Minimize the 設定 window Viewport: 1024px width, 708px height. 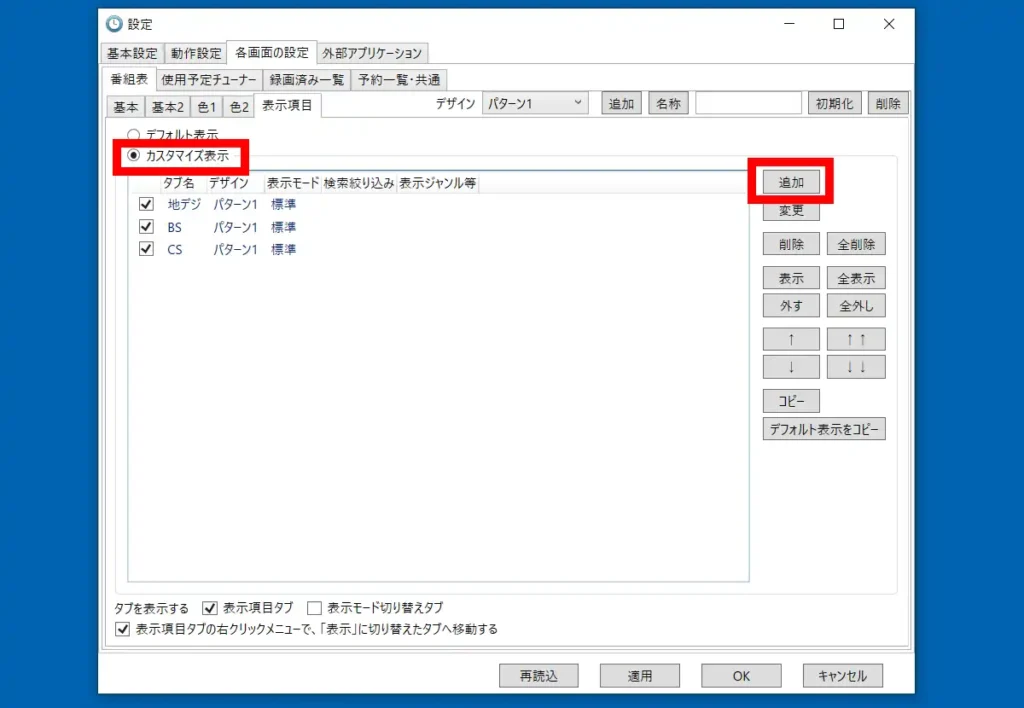790,24
